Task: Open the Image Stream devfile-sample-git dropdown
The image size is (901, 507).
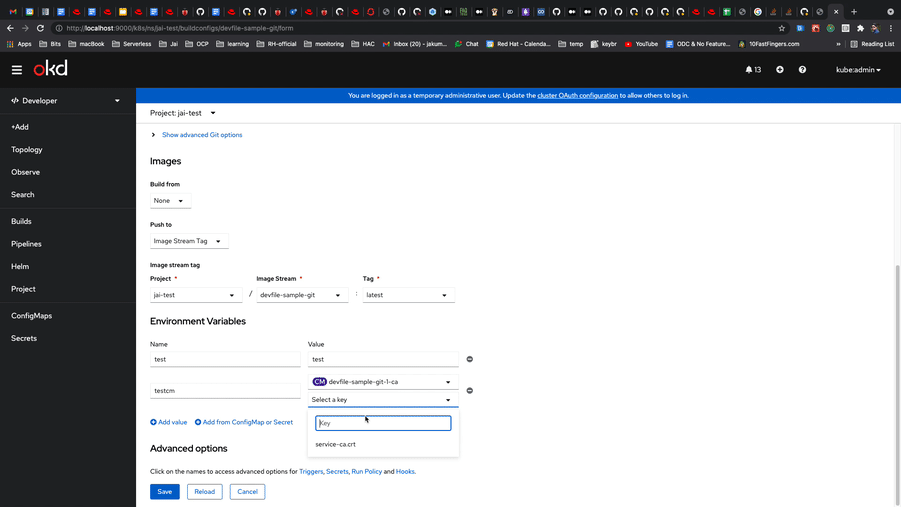Action: (x=302, y=295)
